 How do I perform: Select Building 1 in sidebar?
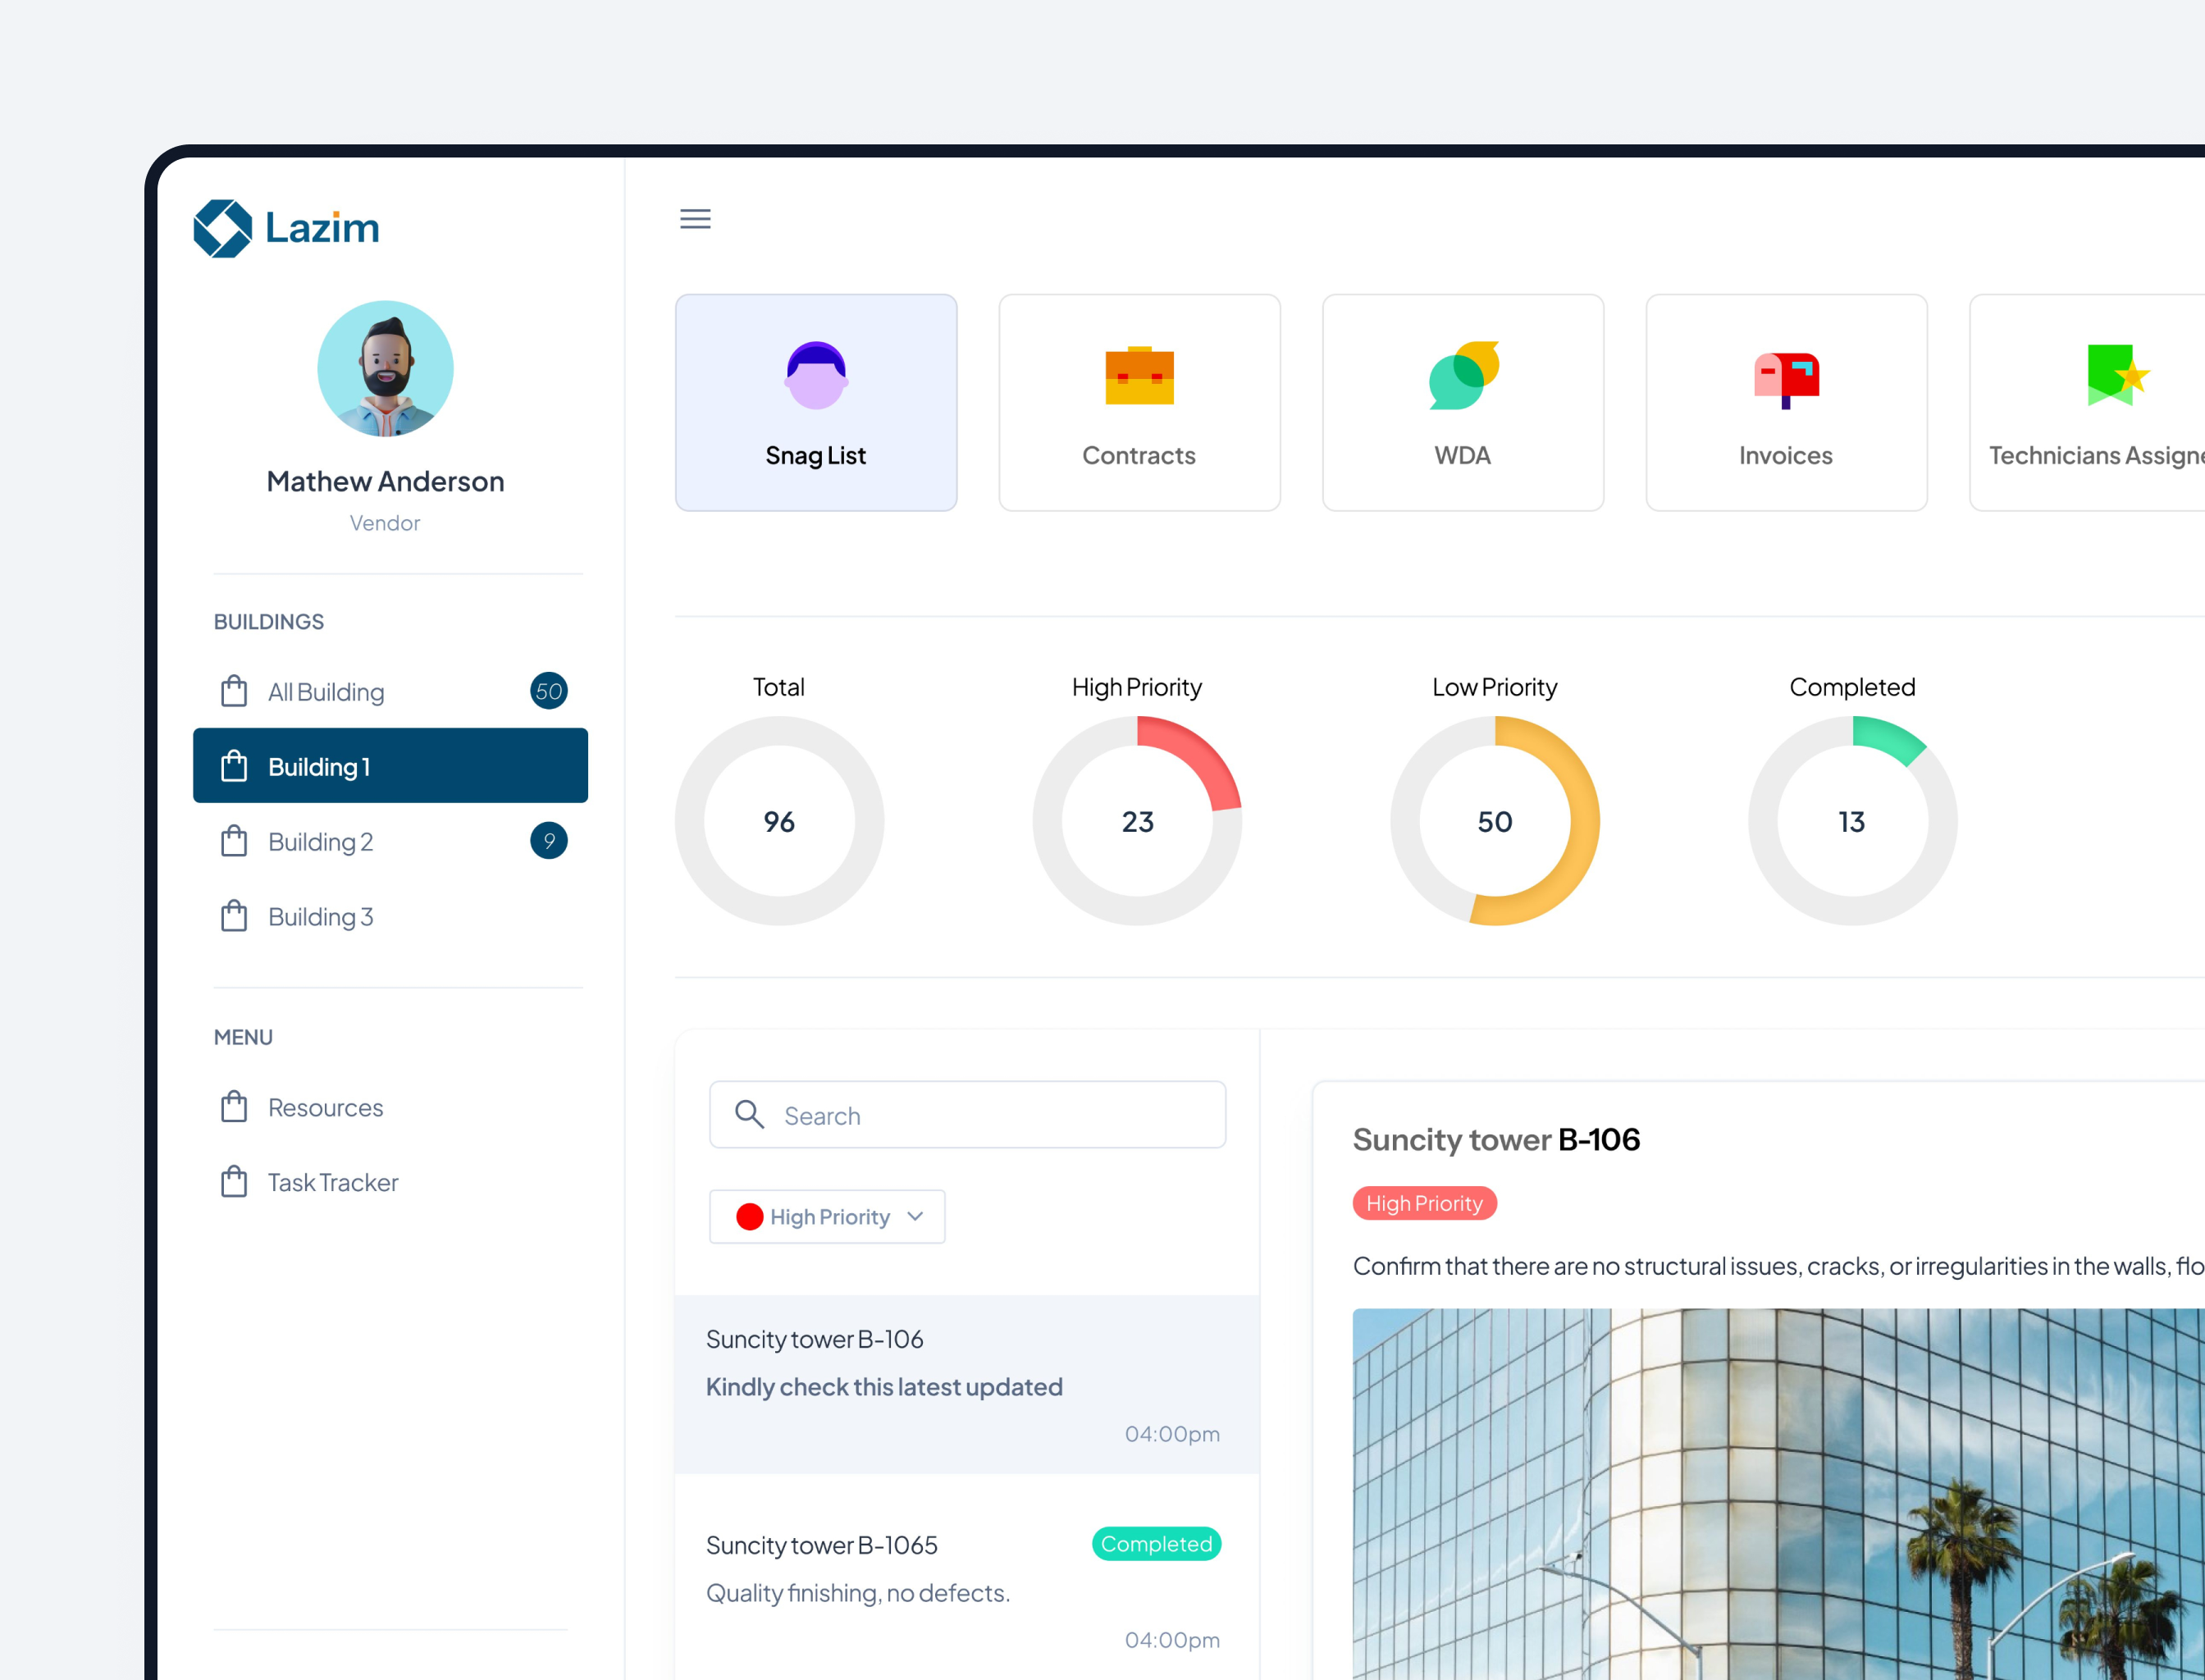390,766
